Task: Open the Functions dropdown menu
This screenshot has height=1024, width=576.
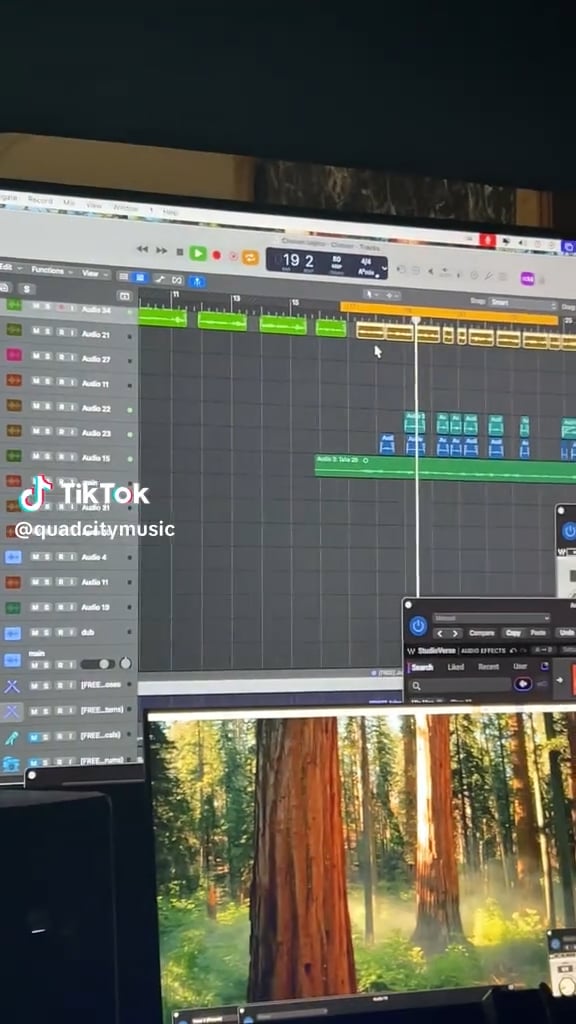Action: [52, 270]
